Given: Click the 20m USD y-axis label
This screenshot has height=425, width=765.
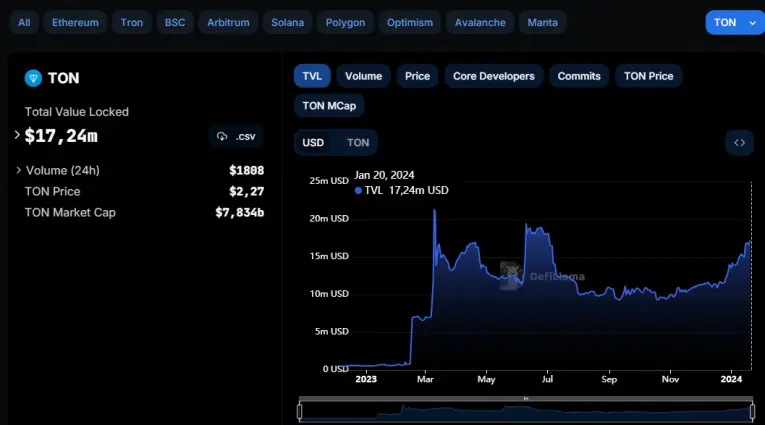Looking at the screenshot, I should [329, 219].
